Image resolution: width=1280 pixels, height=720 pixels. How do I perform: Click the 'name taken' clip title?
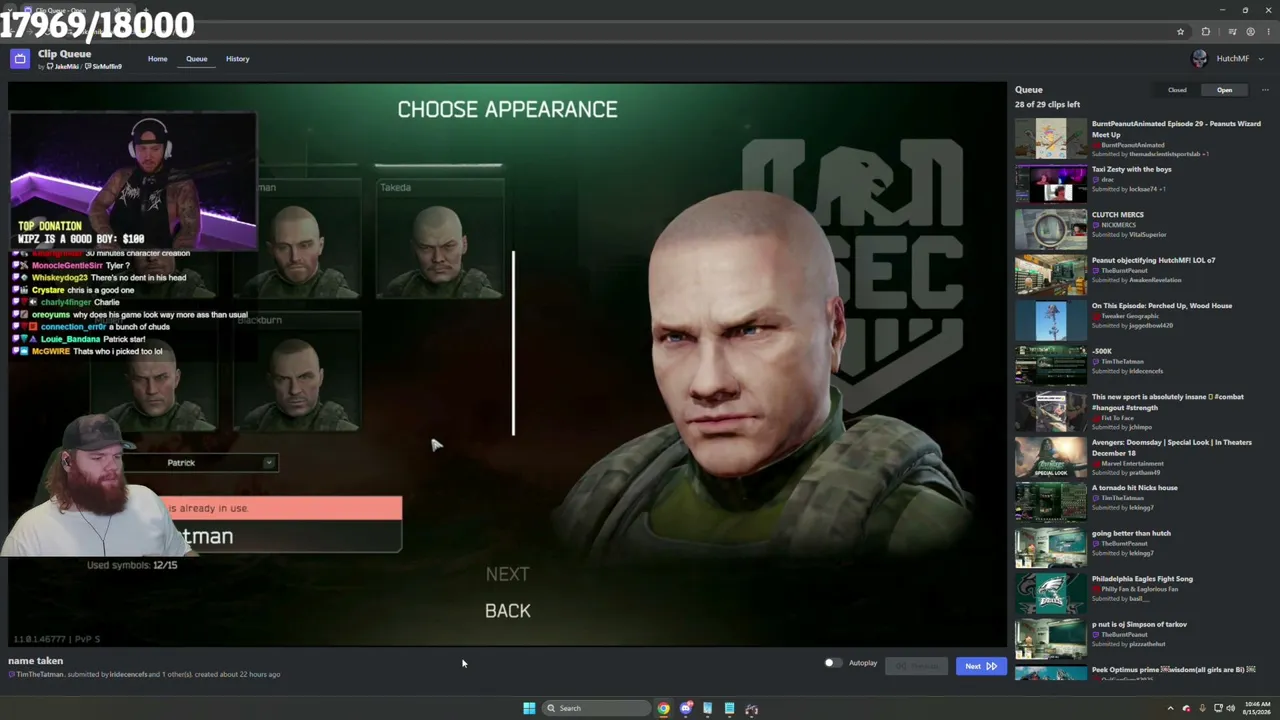(x=36, y=661)
